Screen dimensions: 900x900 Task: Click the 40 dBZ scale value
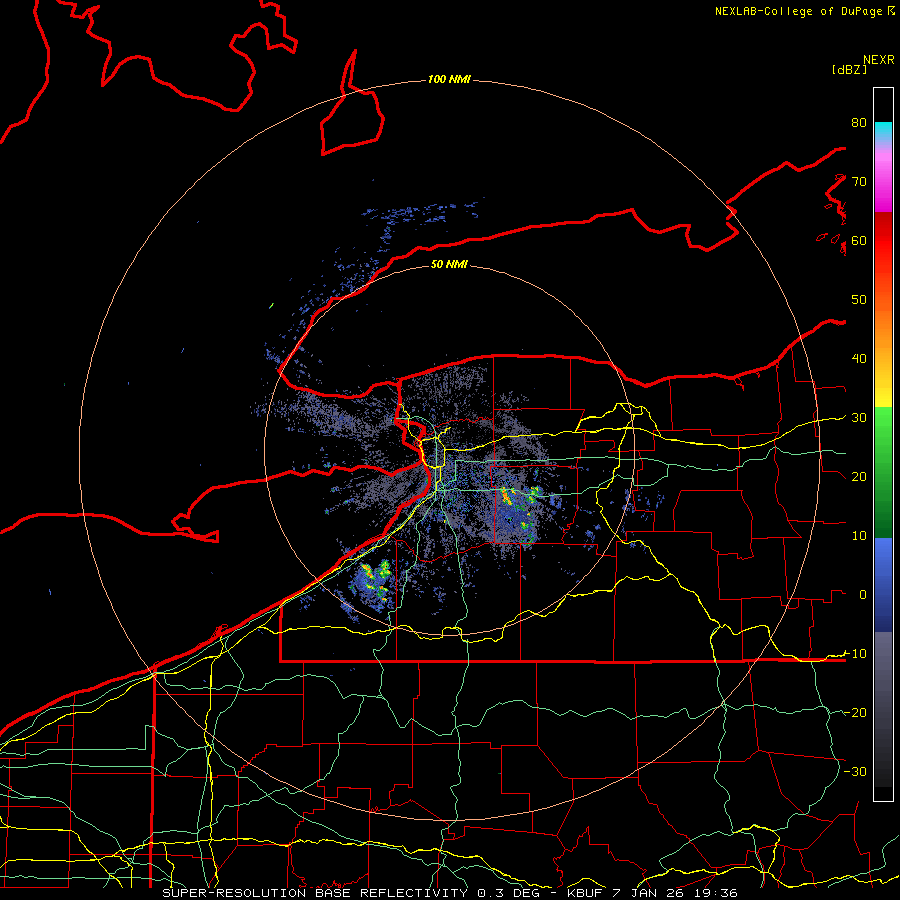point(859,359)
